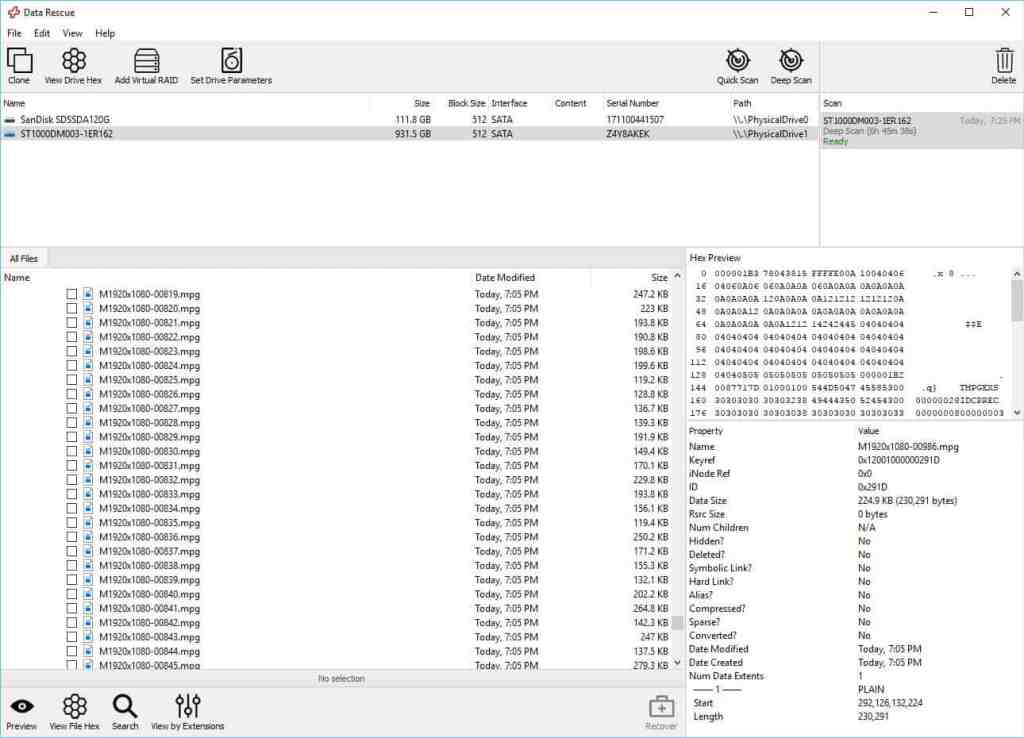
Task: Select the ST1000DM003-1ER162 deep scan entry
Action: [916, 128]
